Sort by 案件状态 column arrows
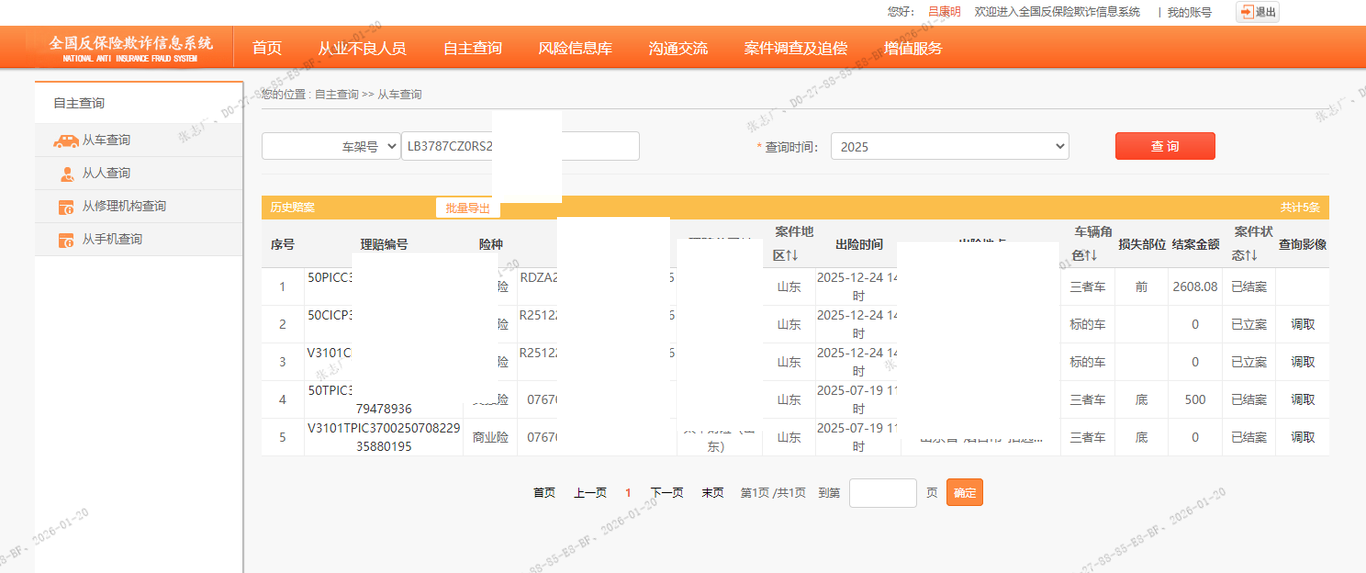This screenshot has height=573, width=1366. tap(1250, 256)
